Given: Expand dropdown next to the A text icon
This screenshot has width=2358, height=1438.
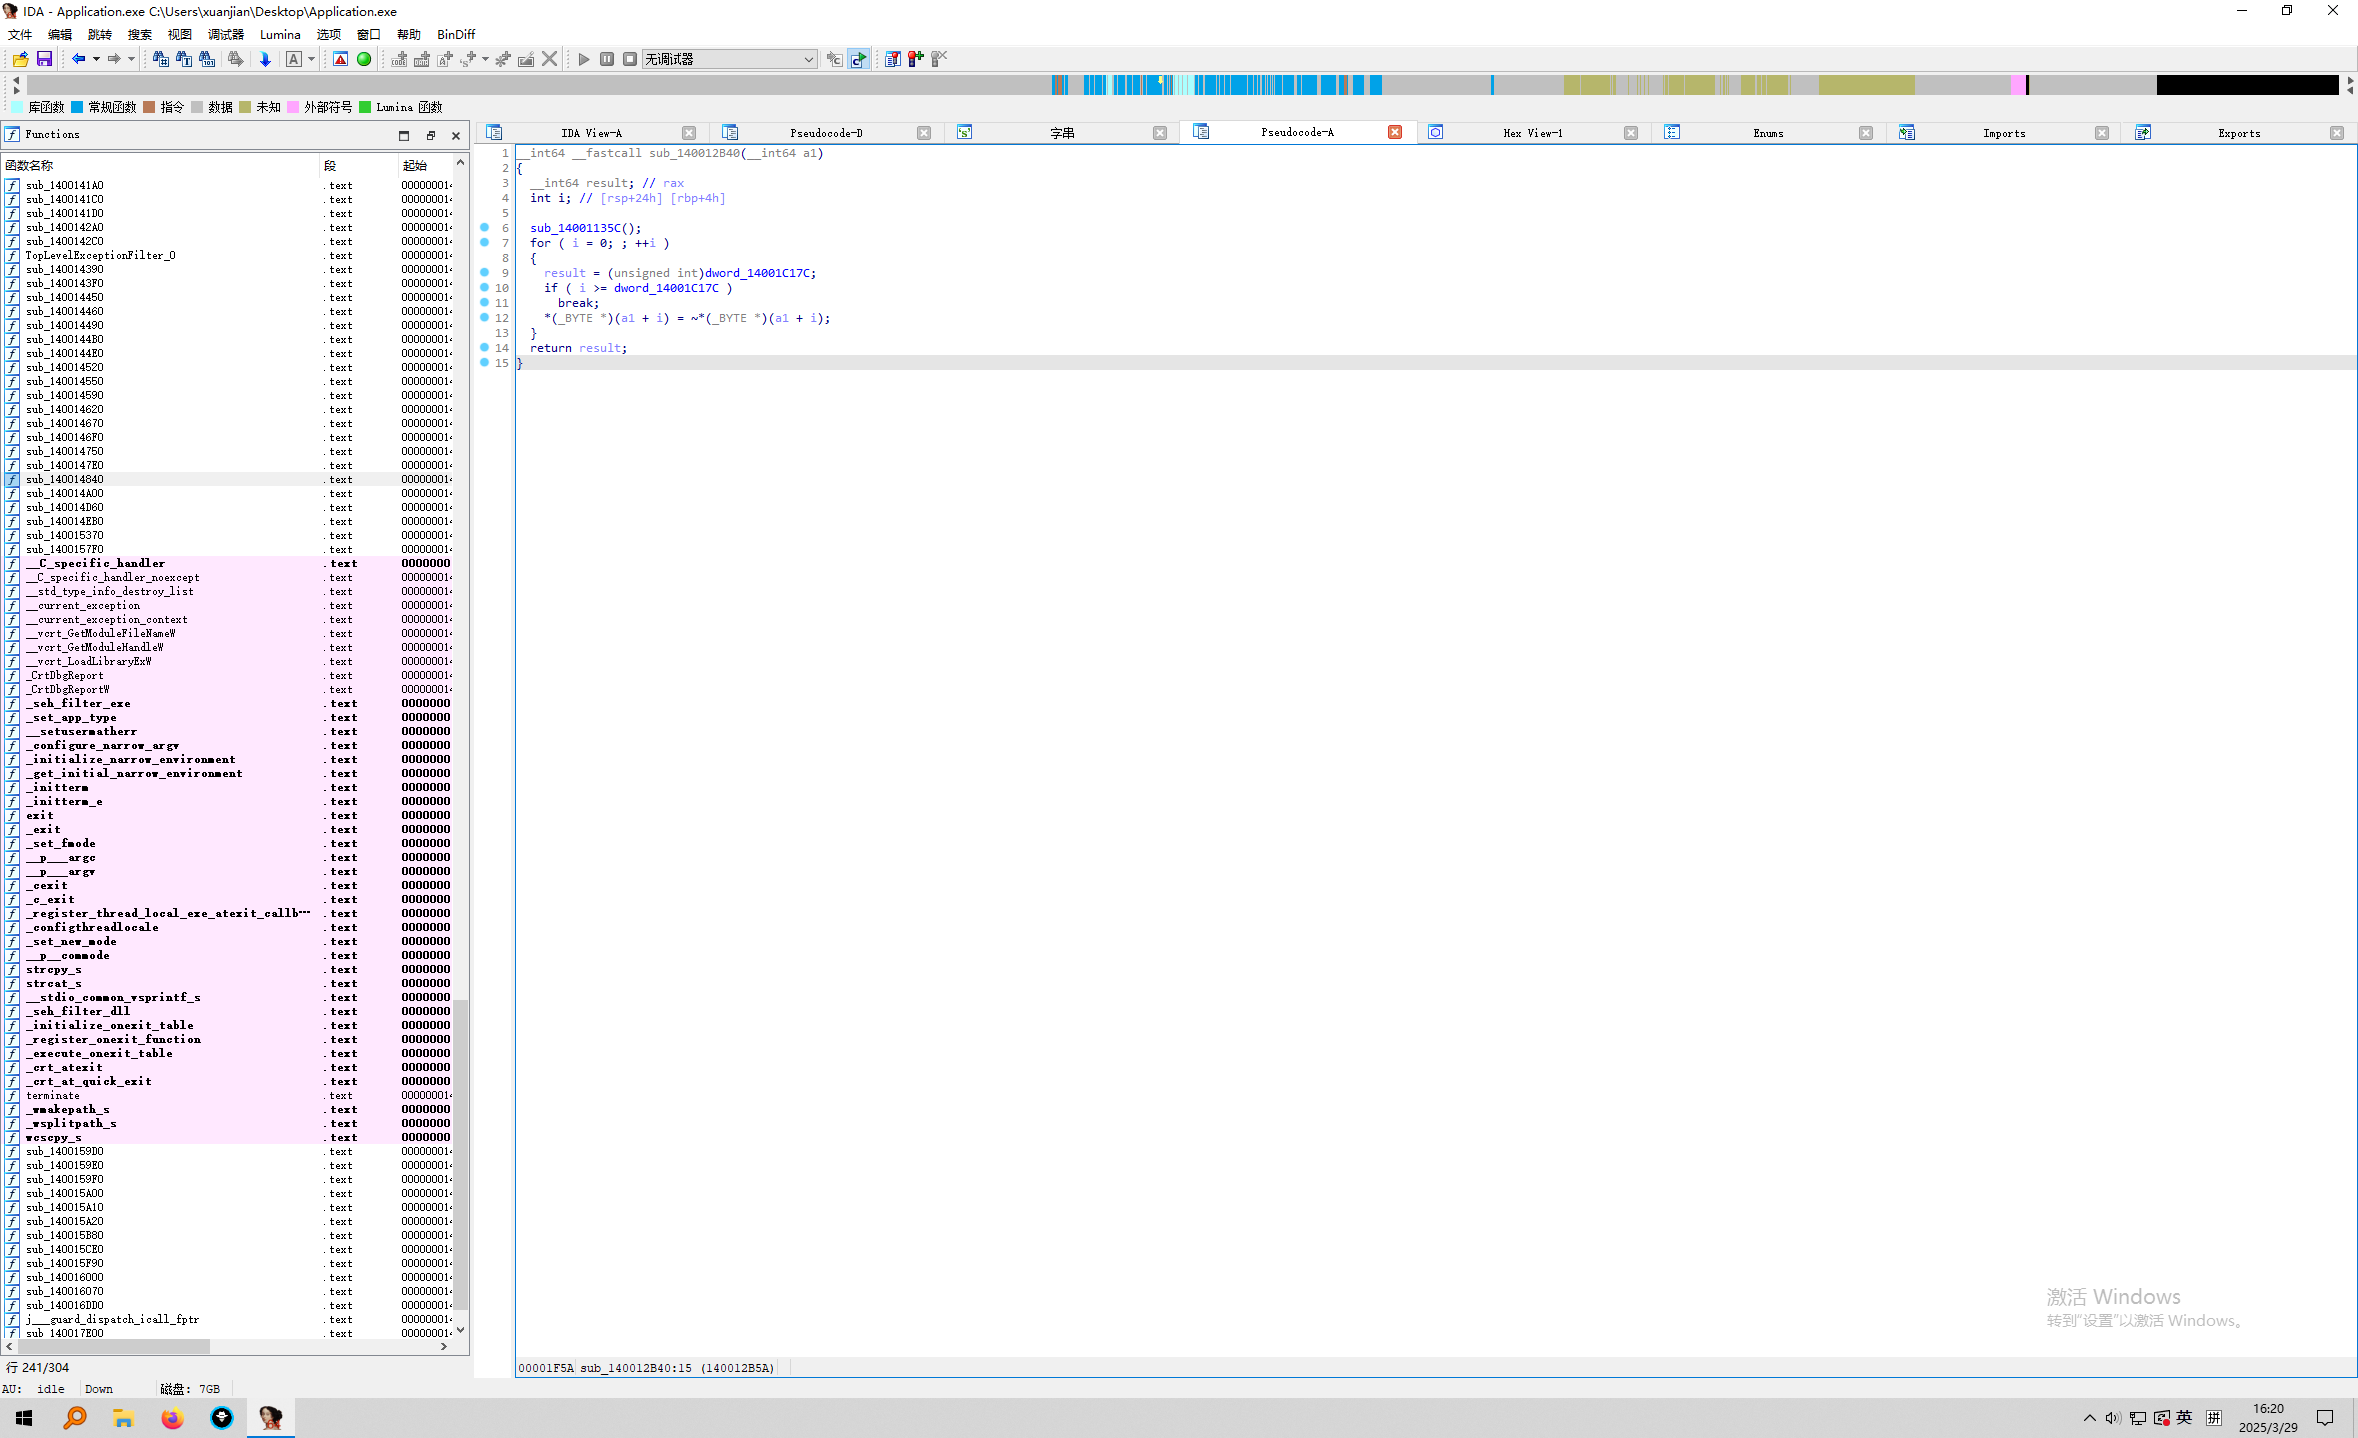Looking at the screenshot, I should (x=311, y=60).
